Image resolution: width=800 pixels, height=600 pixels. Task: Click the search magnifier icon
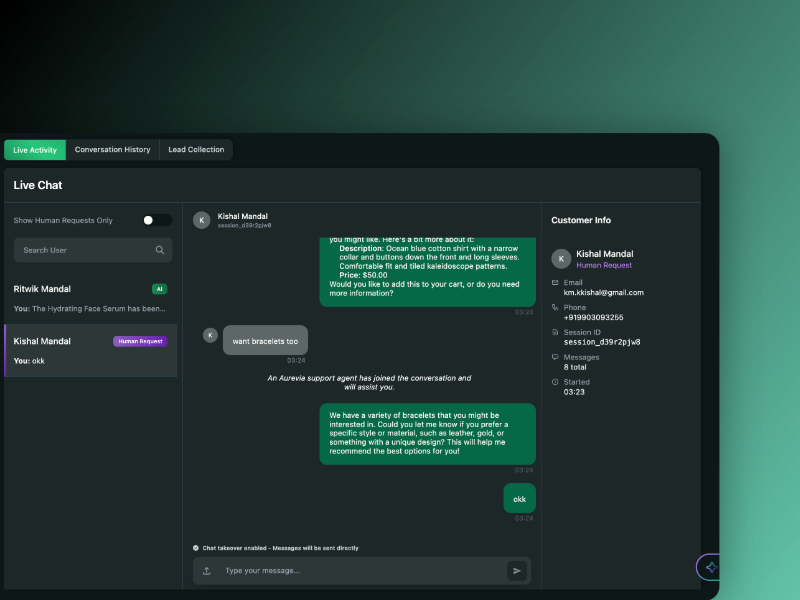[x=160, y=250]
